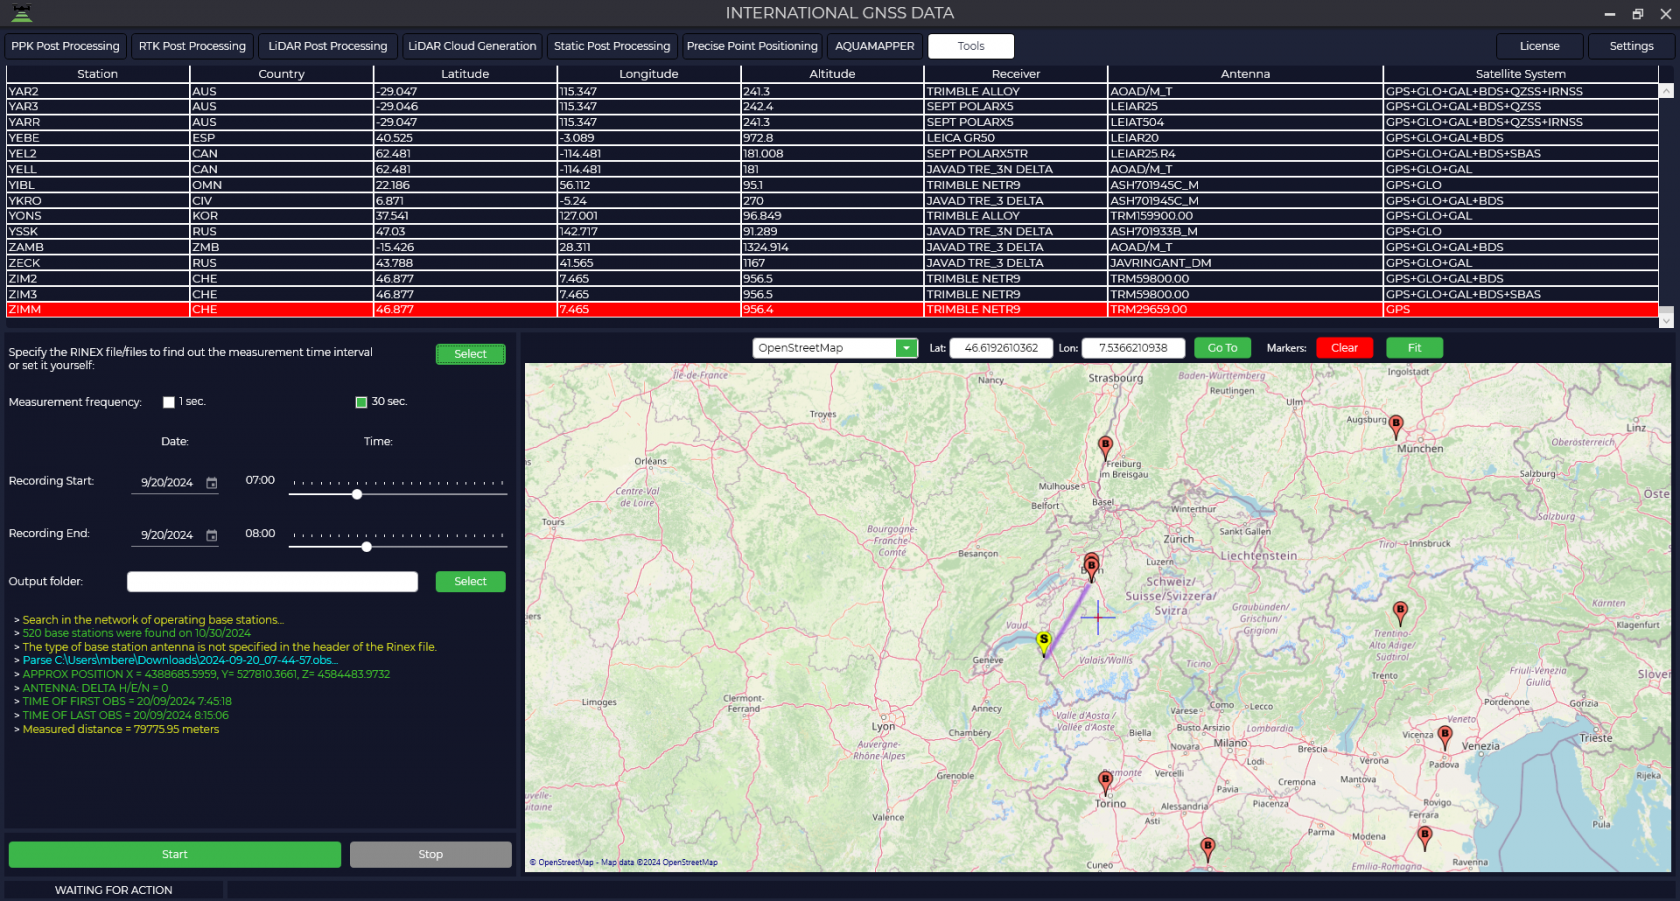Open the Recording Start date calendar picker

[212, 483]
